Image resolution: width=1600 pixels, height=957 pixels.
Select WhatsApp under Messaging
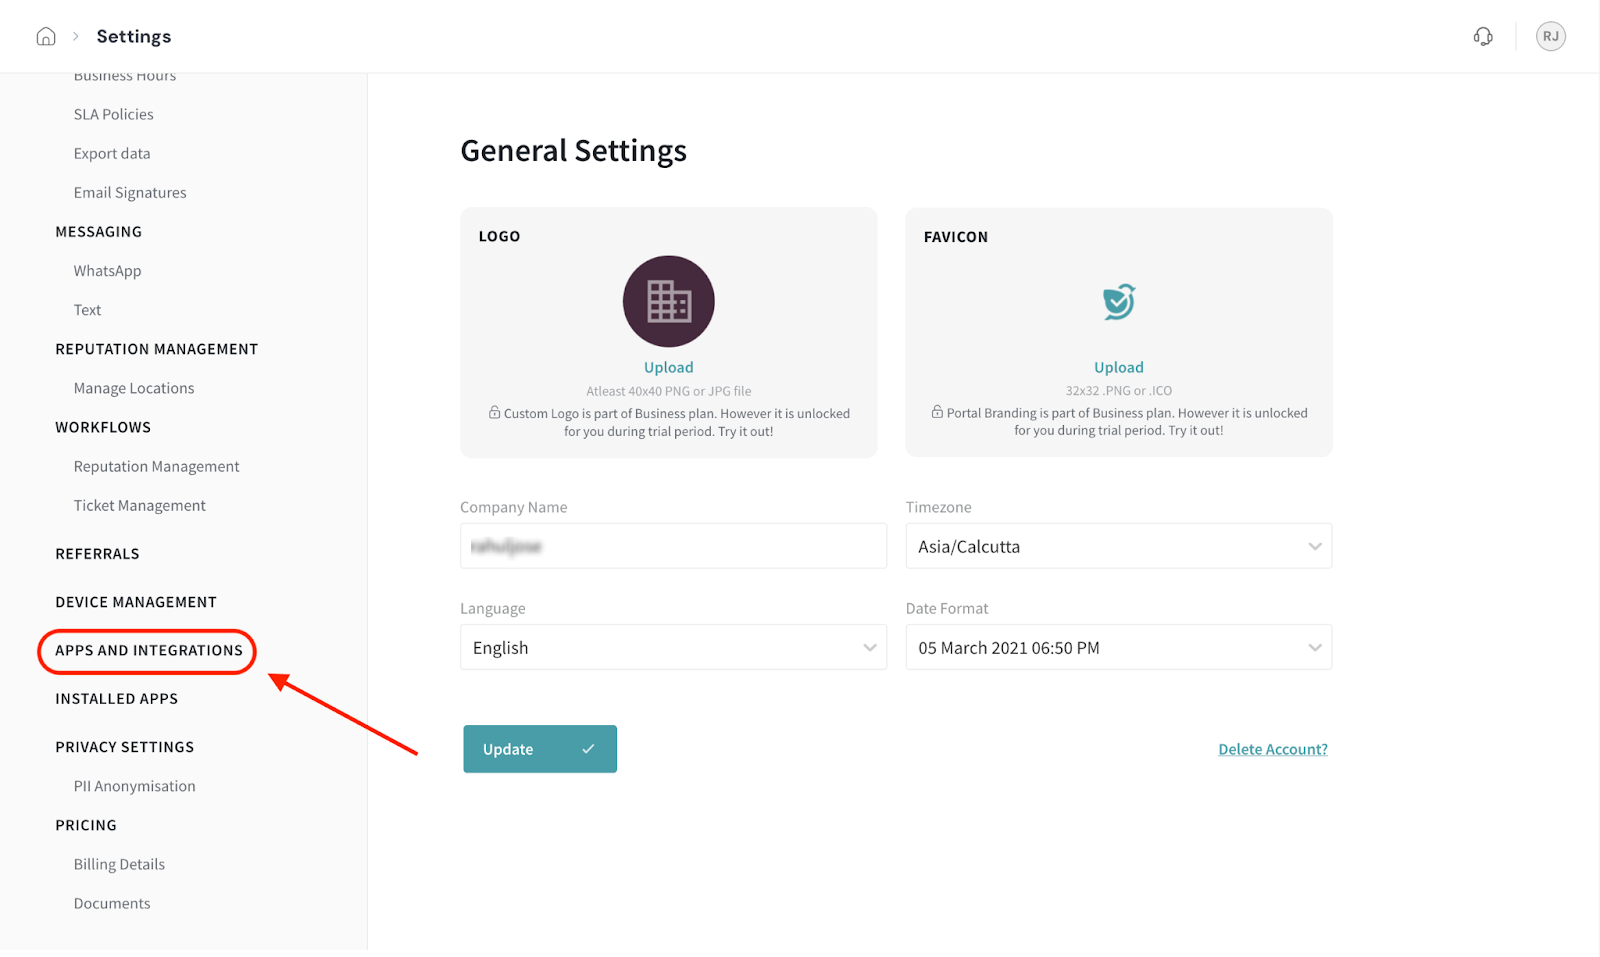click(x=107, y=271)
